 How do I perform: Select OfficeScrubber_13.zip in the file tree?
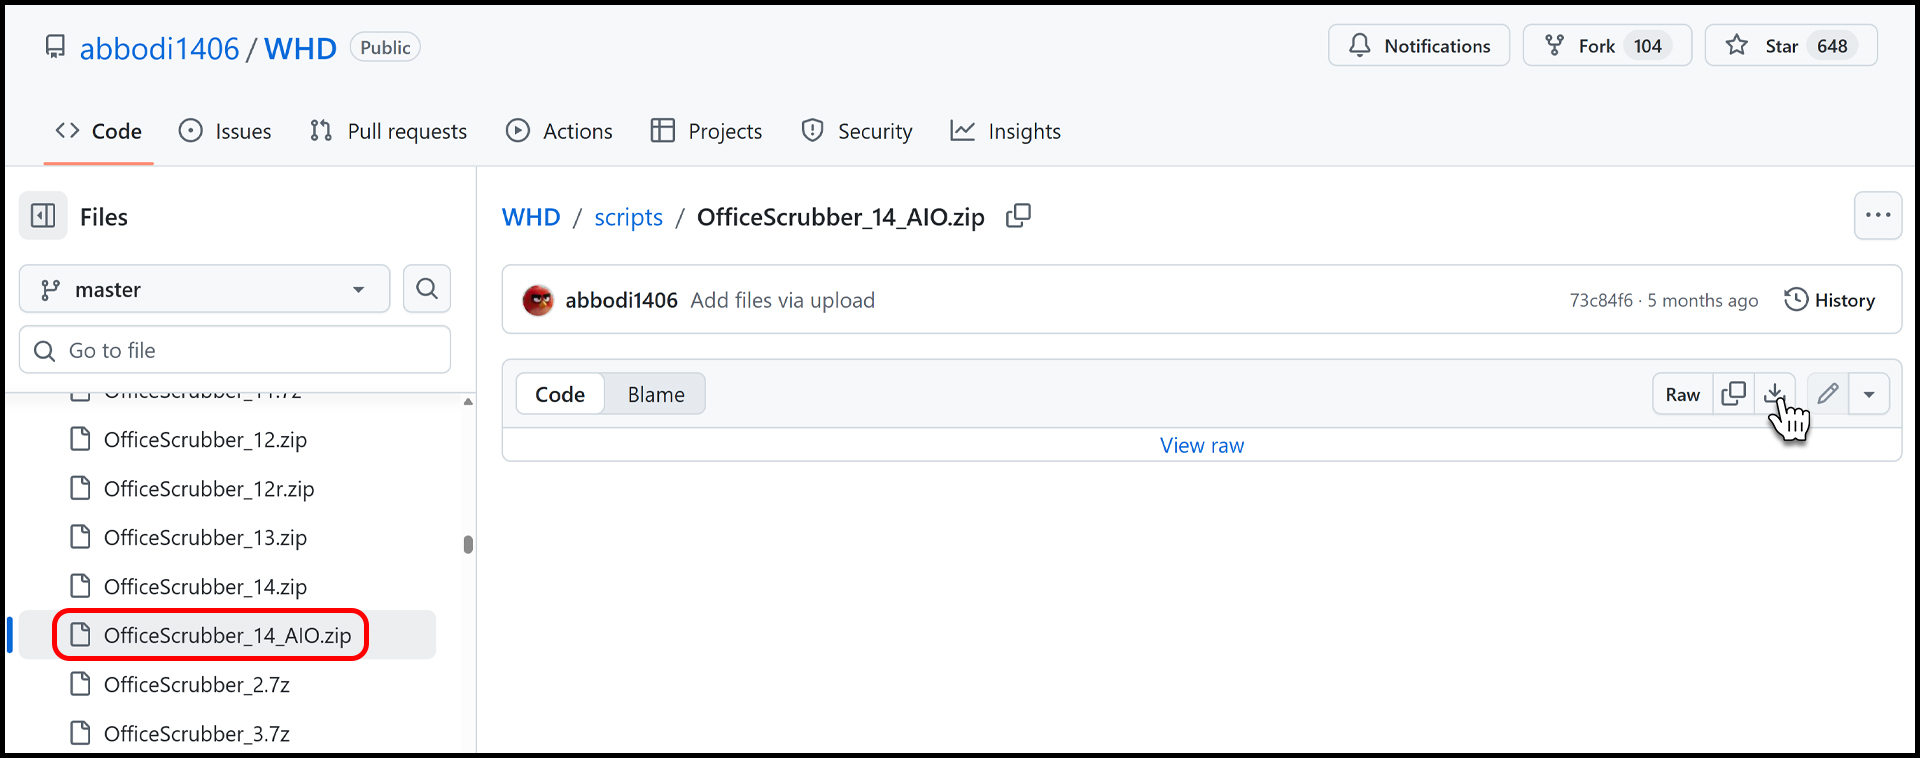tap(205, 538)
